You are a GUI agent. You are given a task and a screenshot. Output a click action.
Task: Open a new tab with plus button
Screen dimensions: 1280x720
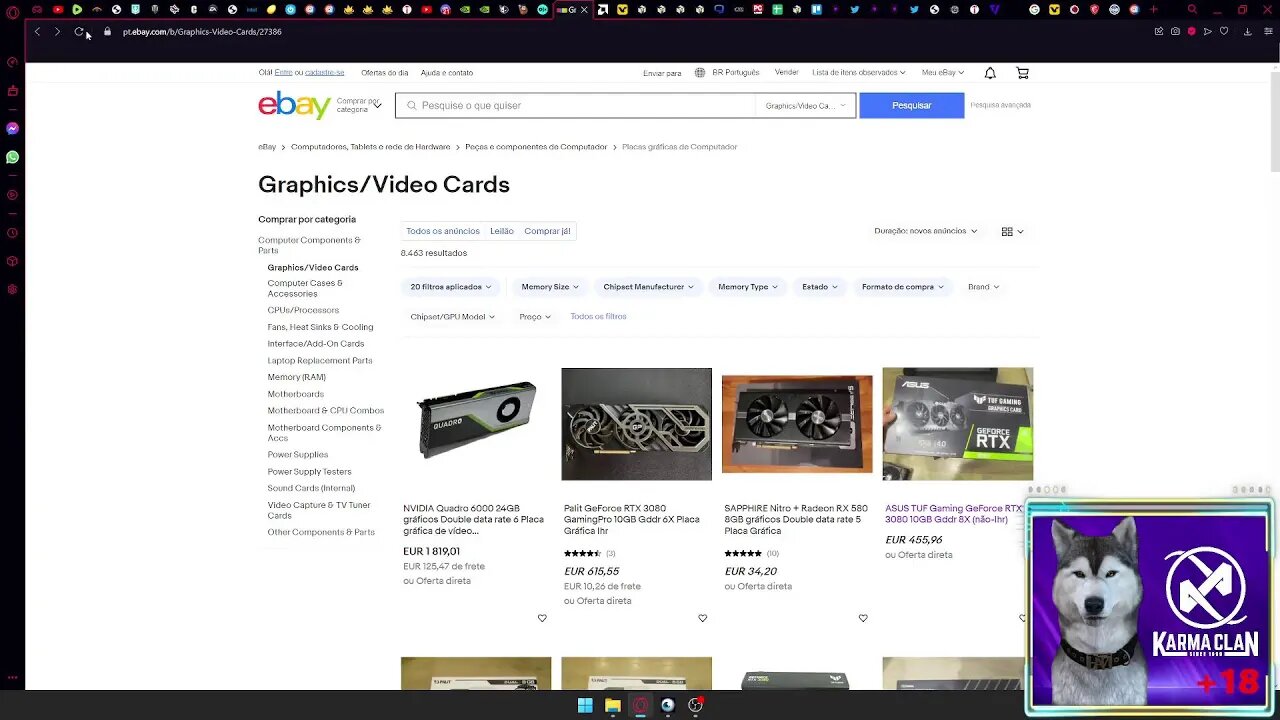click(1153, 10)
